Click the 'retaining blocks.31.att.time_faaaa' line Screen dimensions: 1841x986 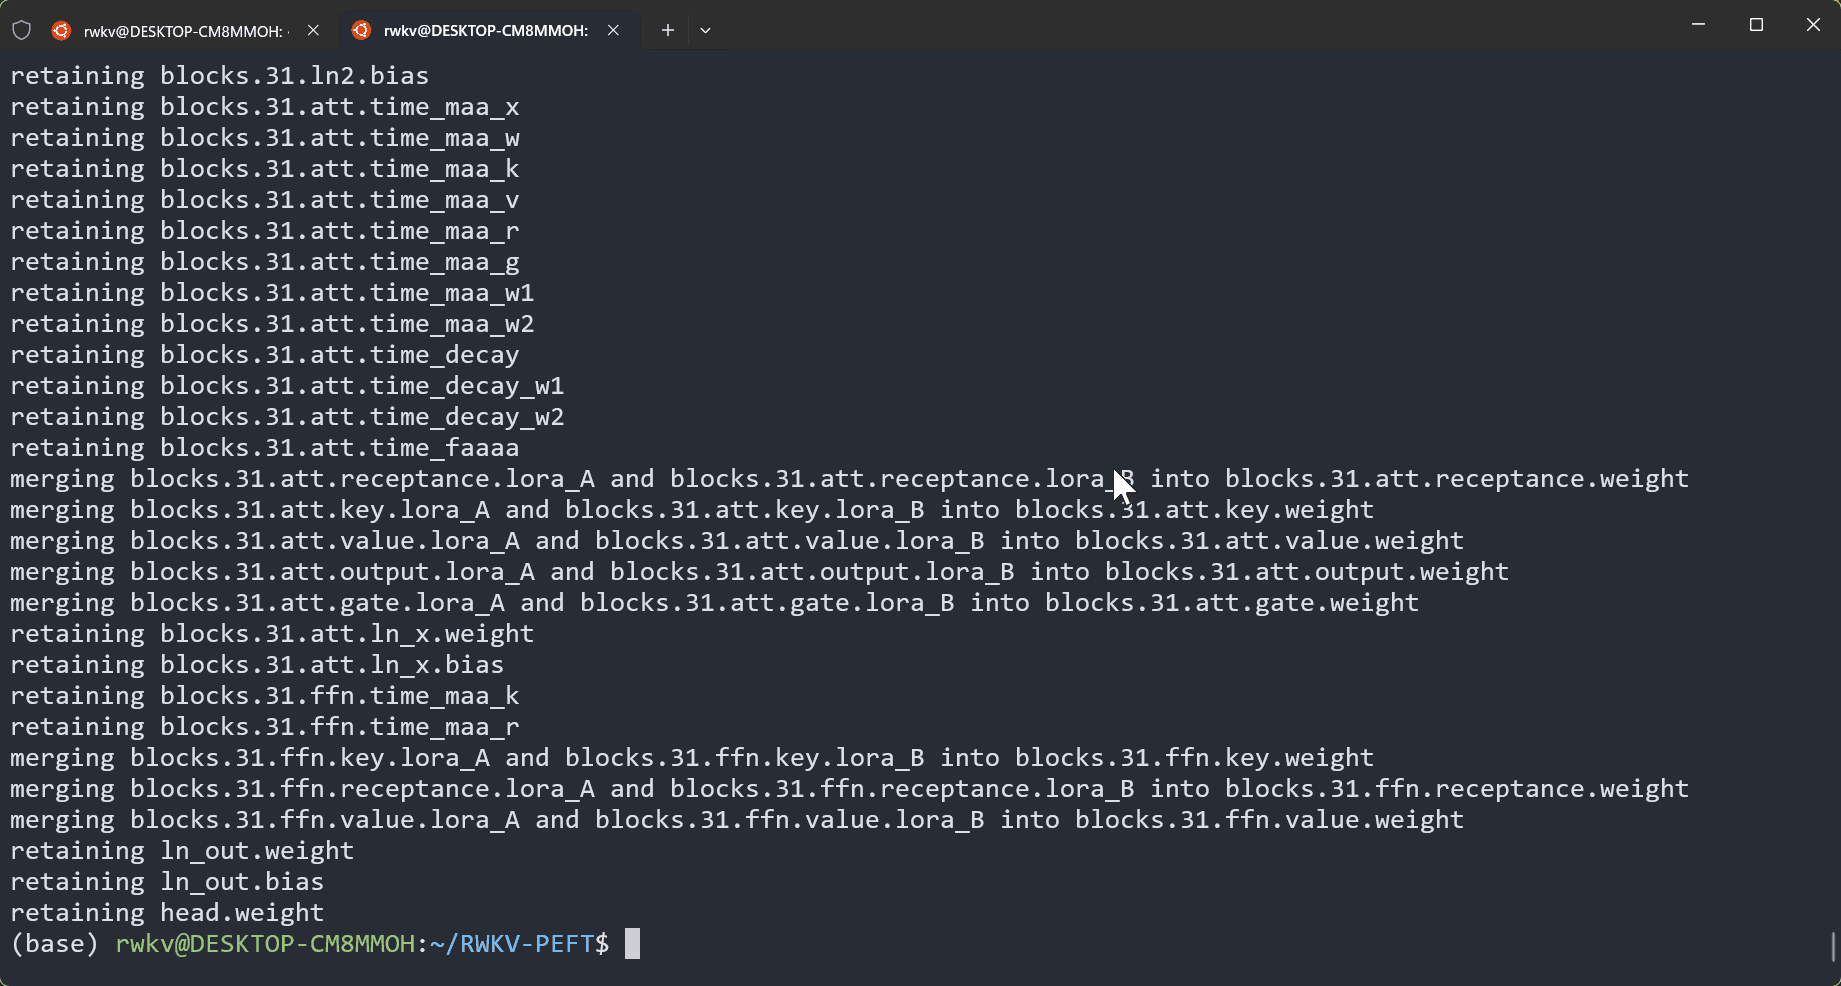(264, 448)
